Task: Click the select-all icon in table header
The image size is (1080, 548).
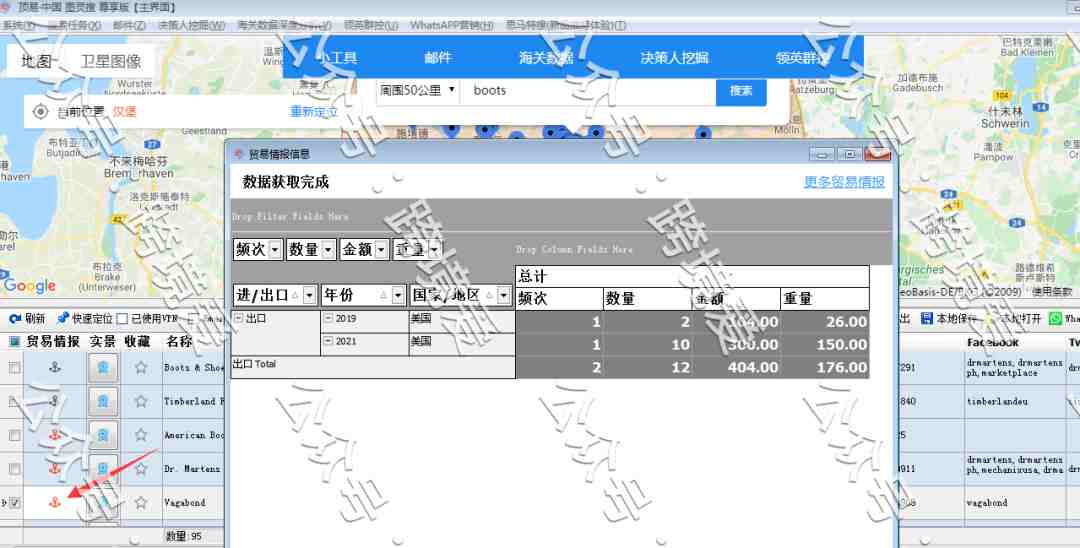Action: 14,341
